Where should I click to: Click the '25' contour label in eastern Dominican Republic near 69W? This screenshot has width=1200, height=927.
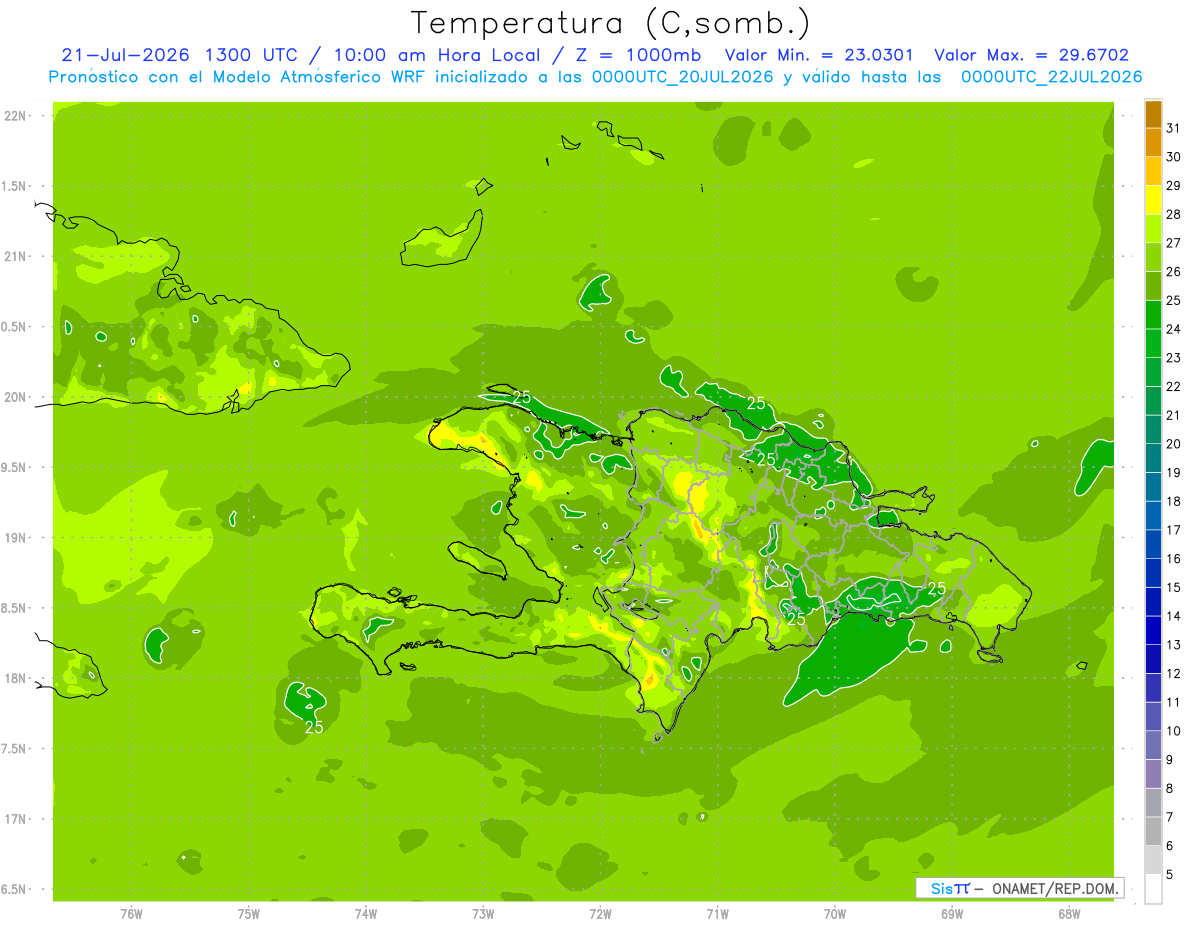937,588
